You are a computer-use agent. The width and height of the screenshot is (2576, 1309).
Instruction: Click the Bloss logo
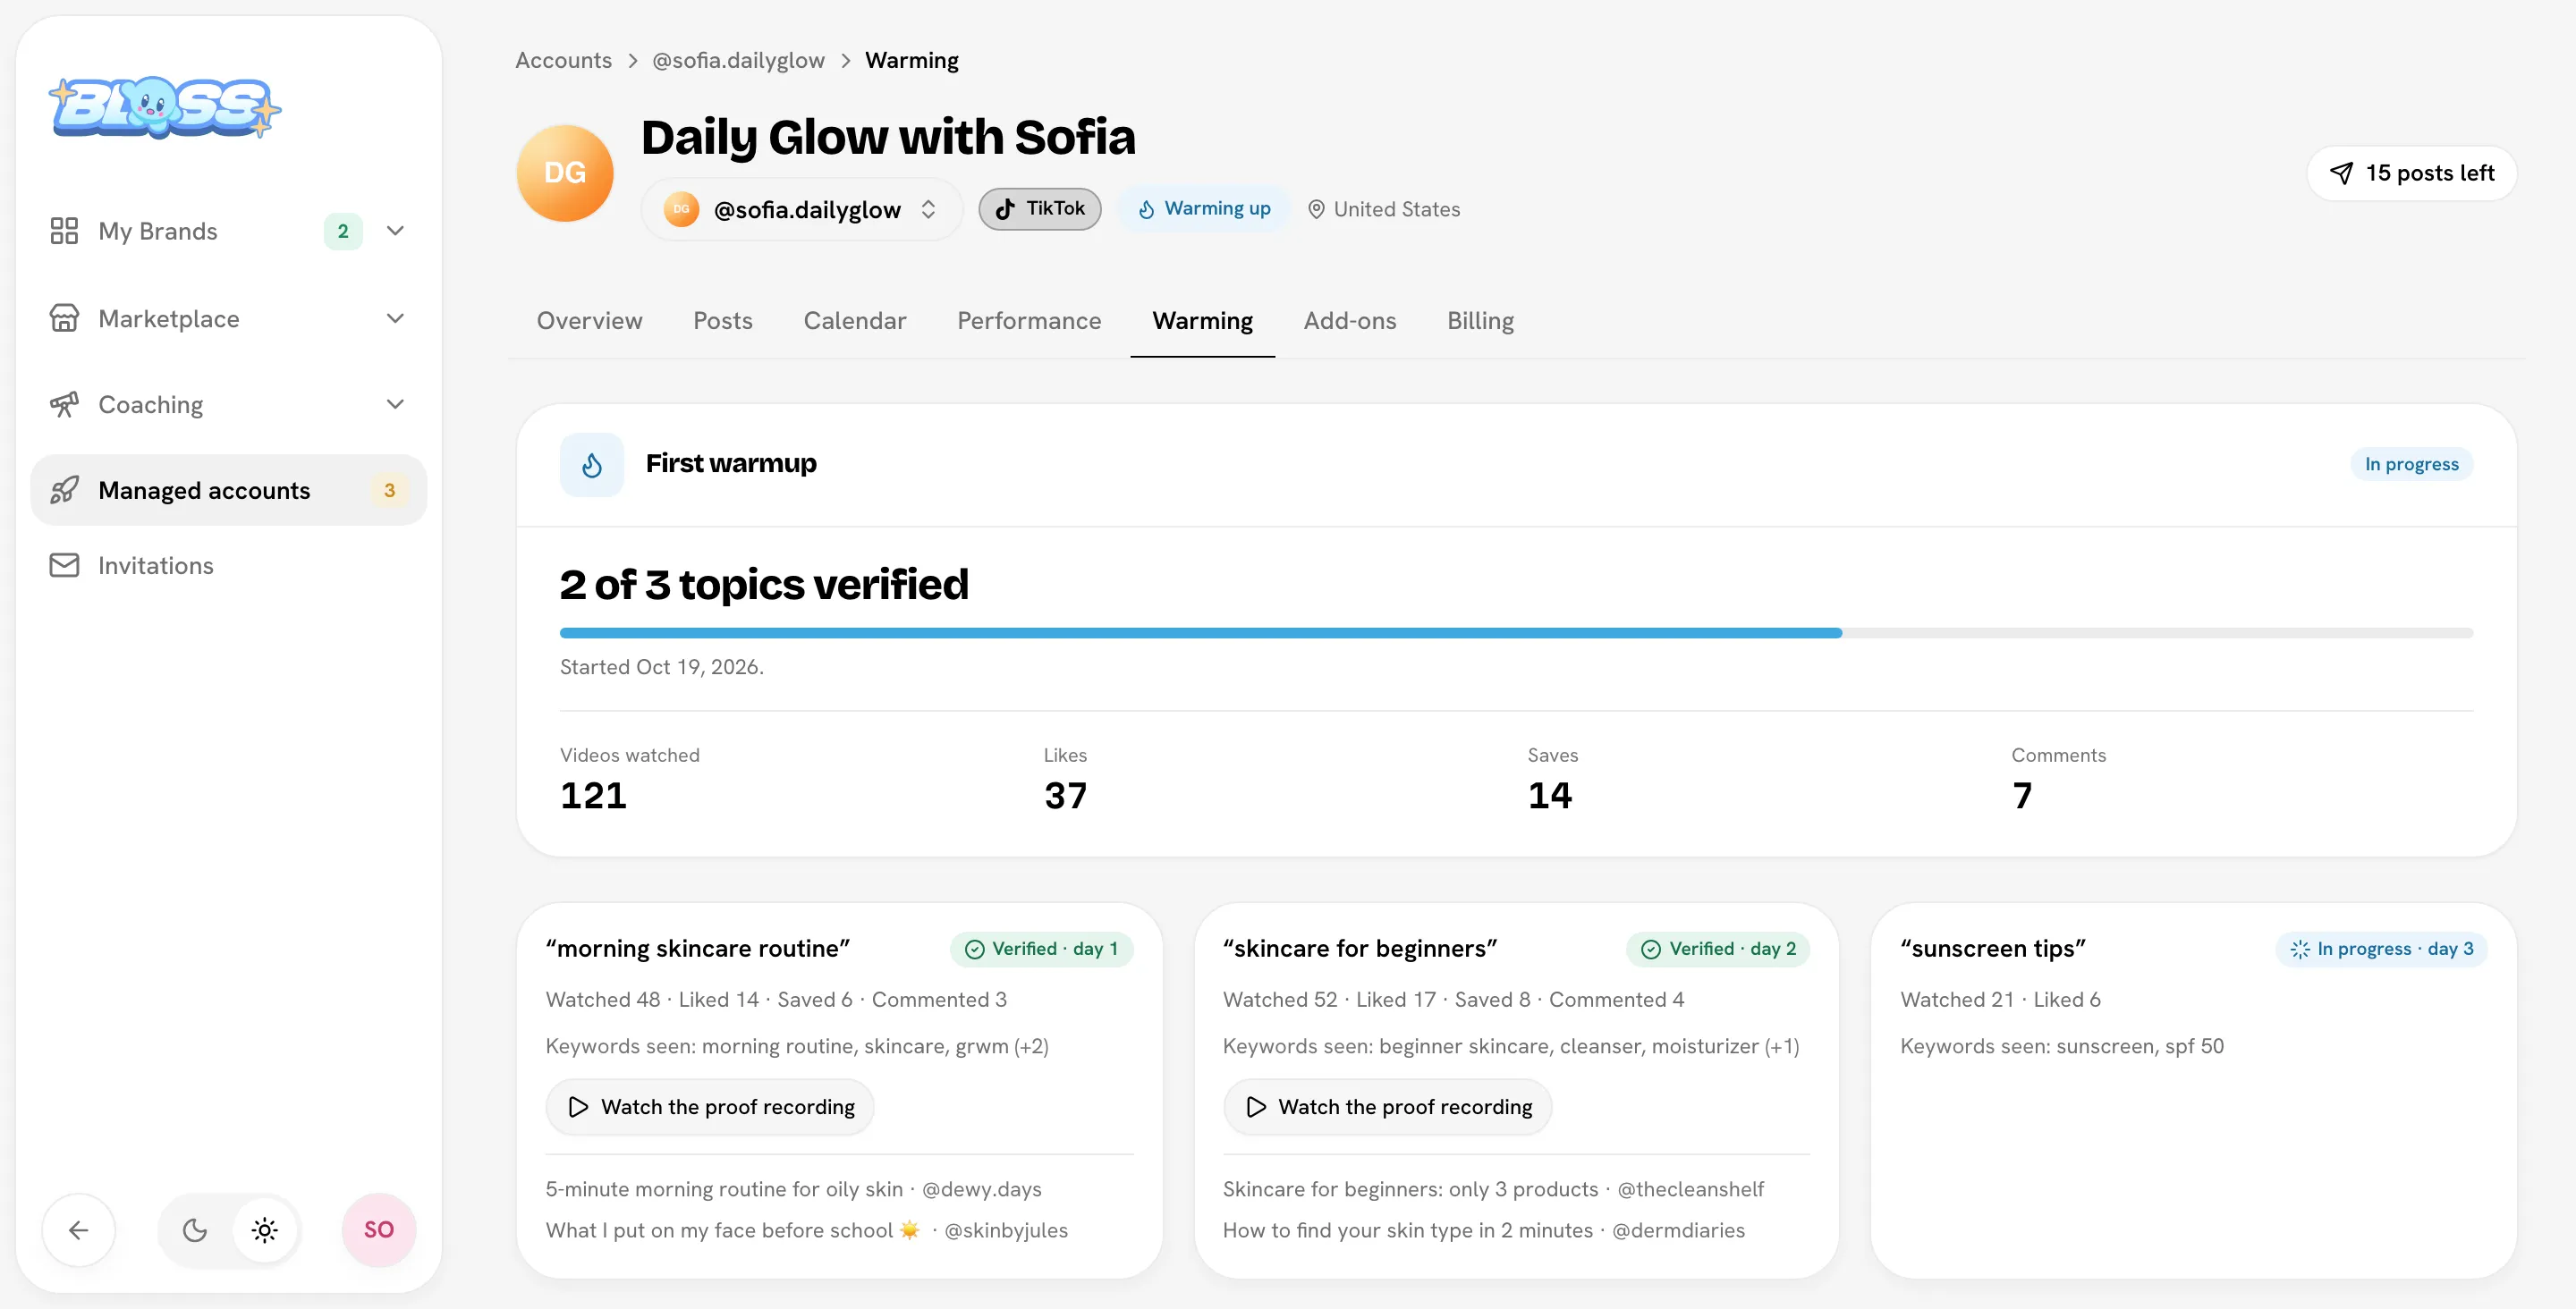[165, 107]
